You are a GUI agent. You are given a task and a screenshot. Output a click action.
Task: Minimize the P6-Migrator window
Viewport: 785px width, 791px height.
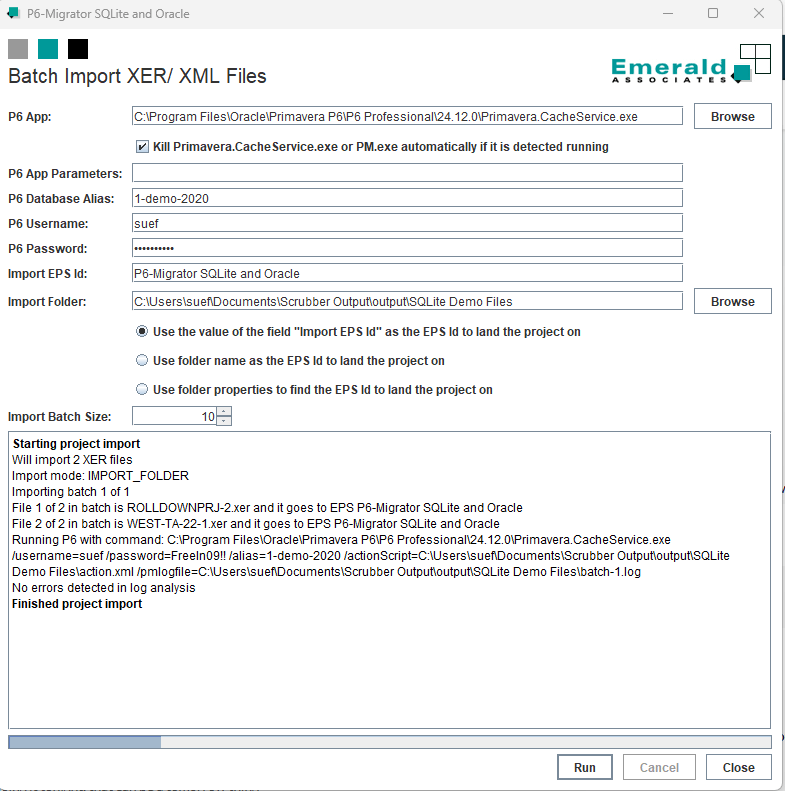coord(668,14)
